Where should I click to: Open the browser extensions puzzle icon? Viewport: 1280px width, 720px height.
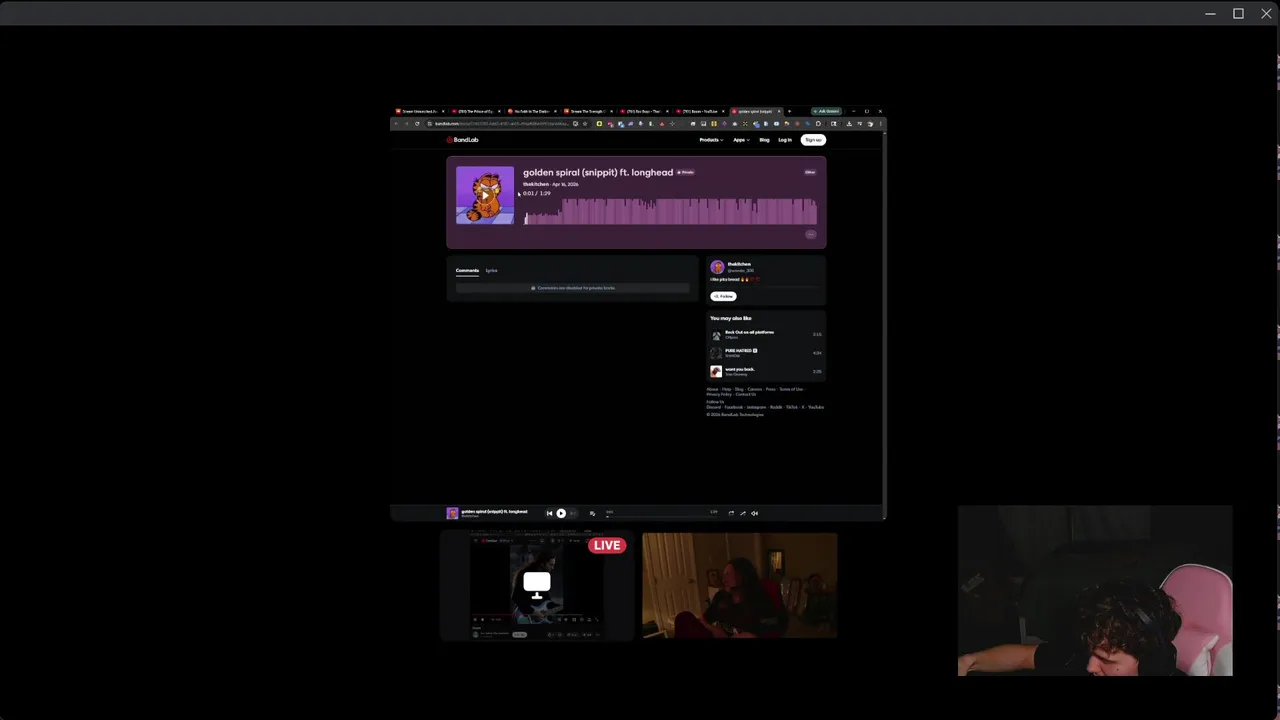(819, 123)
